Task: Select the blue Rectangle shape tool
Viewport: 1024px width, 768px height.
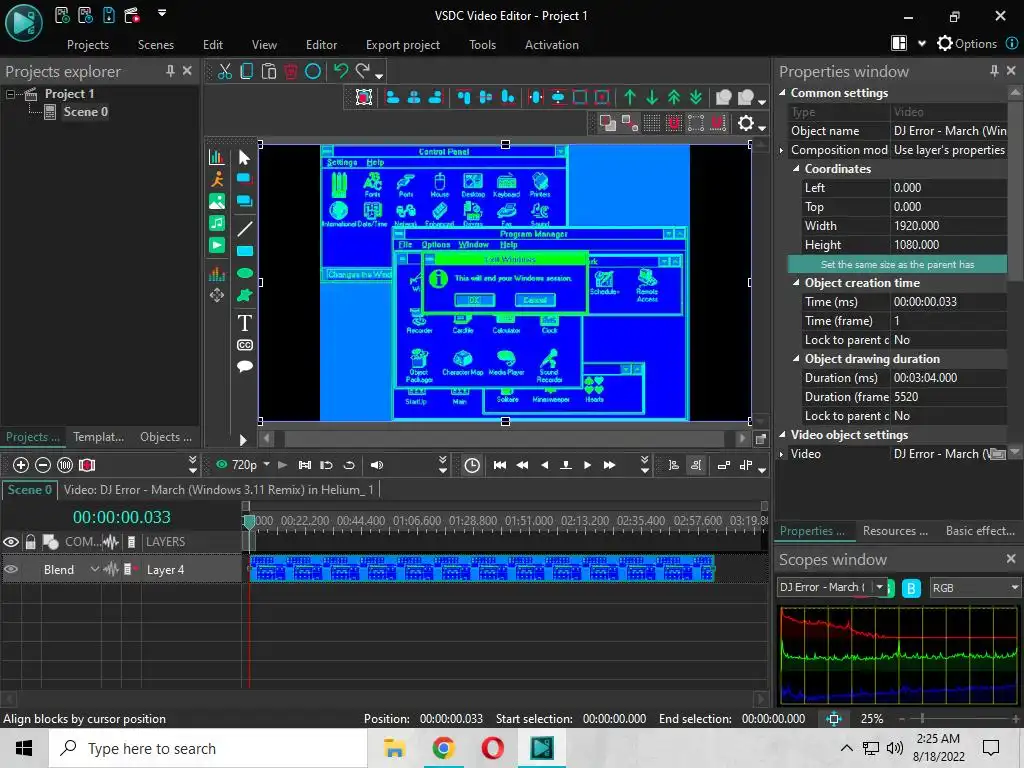Action: click(244, 251)
